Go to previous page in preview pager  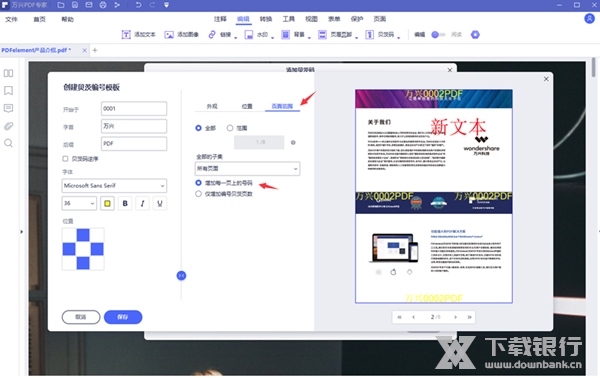tap(414, 317)
